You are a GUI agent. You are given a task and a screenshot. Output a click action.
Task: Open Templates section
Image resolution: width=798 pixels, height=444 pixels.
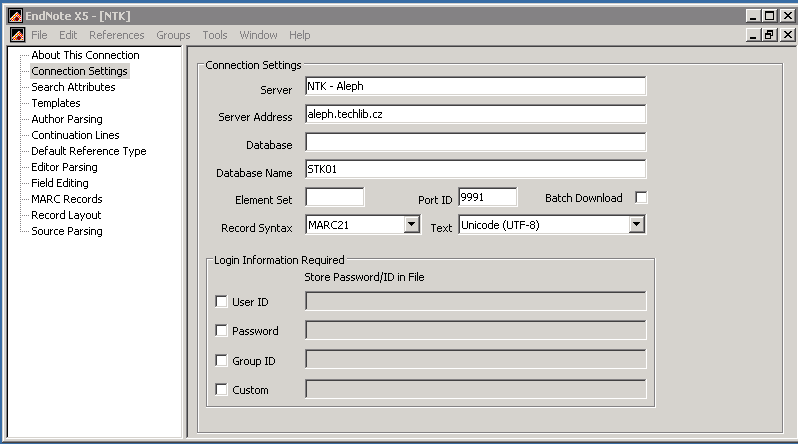[55, 103]
